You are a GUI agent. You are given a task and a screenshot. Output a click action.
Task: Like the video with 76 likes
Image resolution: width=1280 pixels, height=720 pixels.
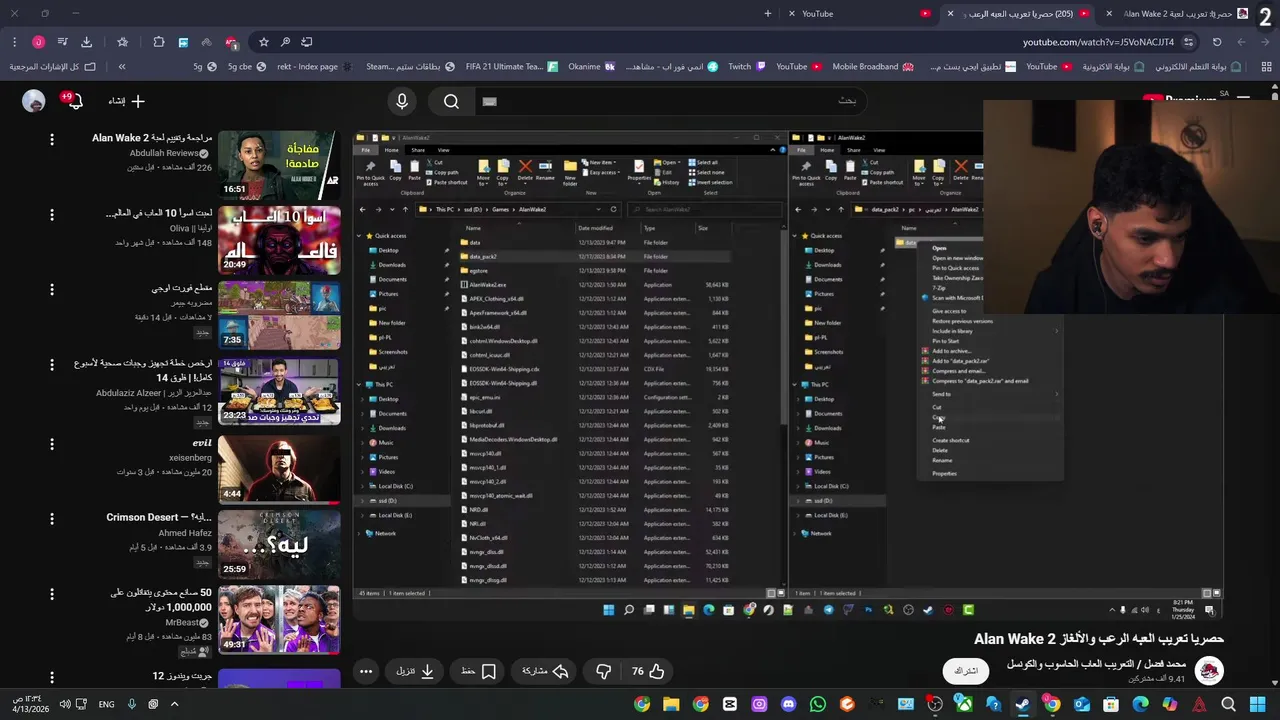point(648,671)
